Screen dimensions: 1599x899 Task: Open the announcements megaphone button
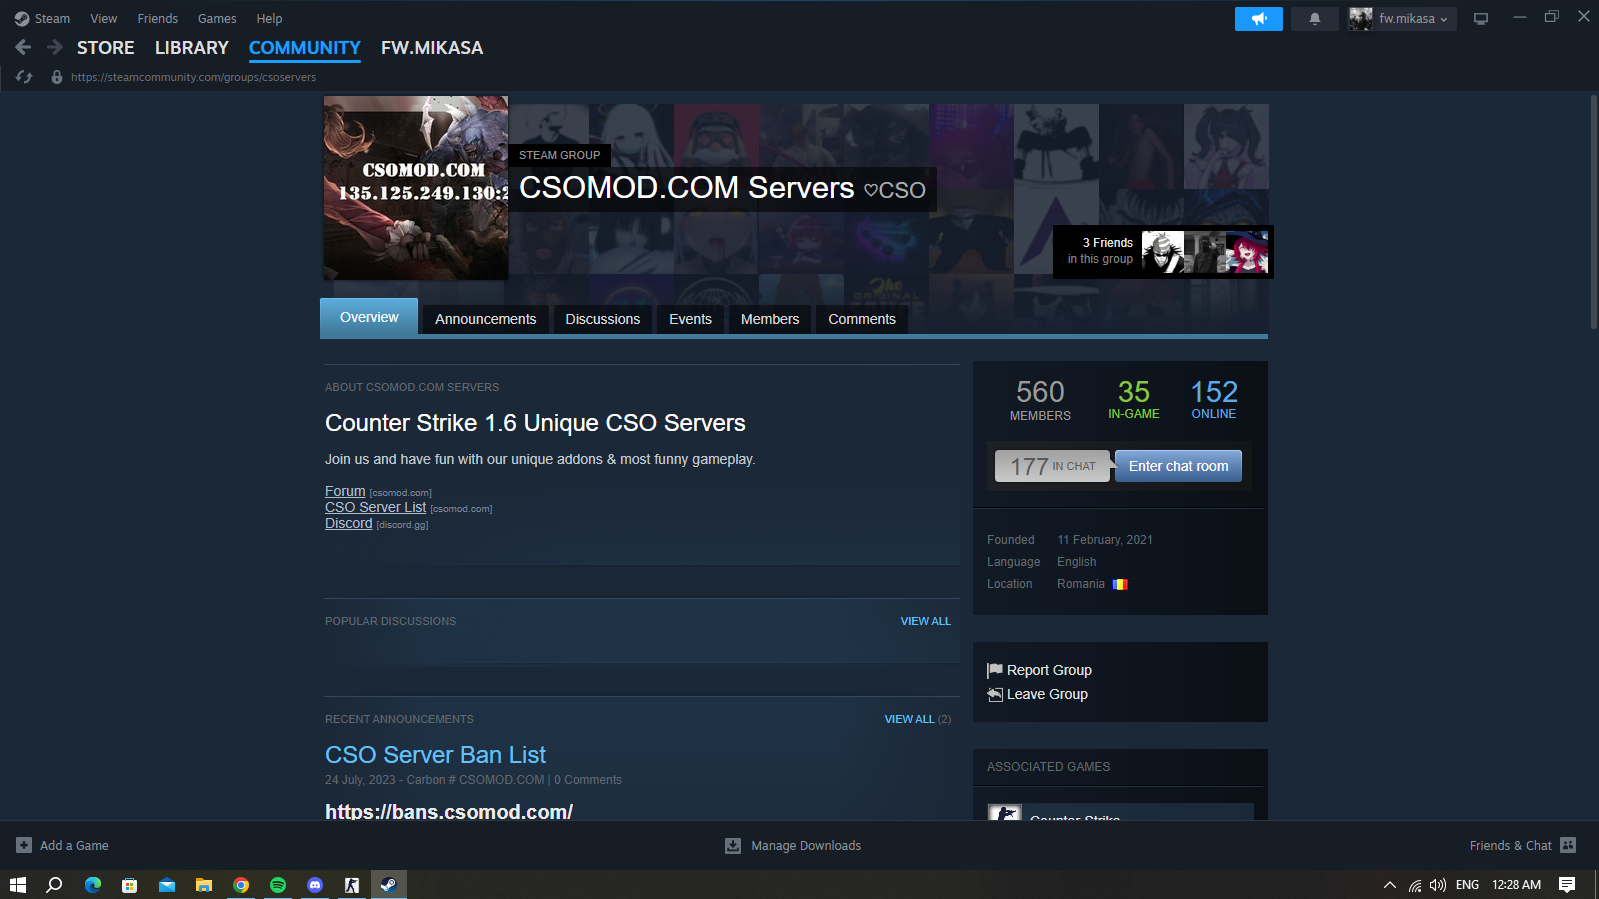click(1258, 19)
